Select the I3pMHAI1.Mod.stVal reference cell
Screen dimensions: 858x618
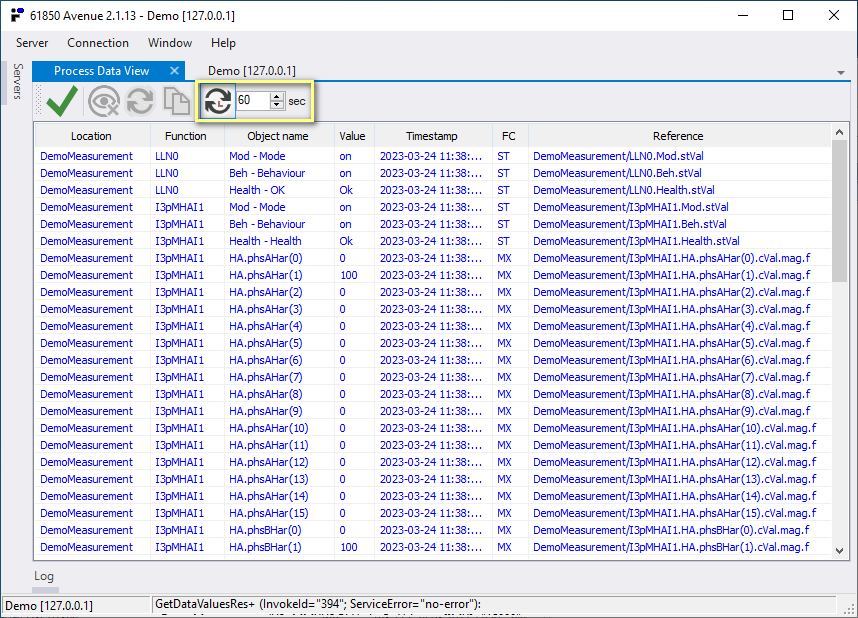pyautogui.click(x=631, y=207)
